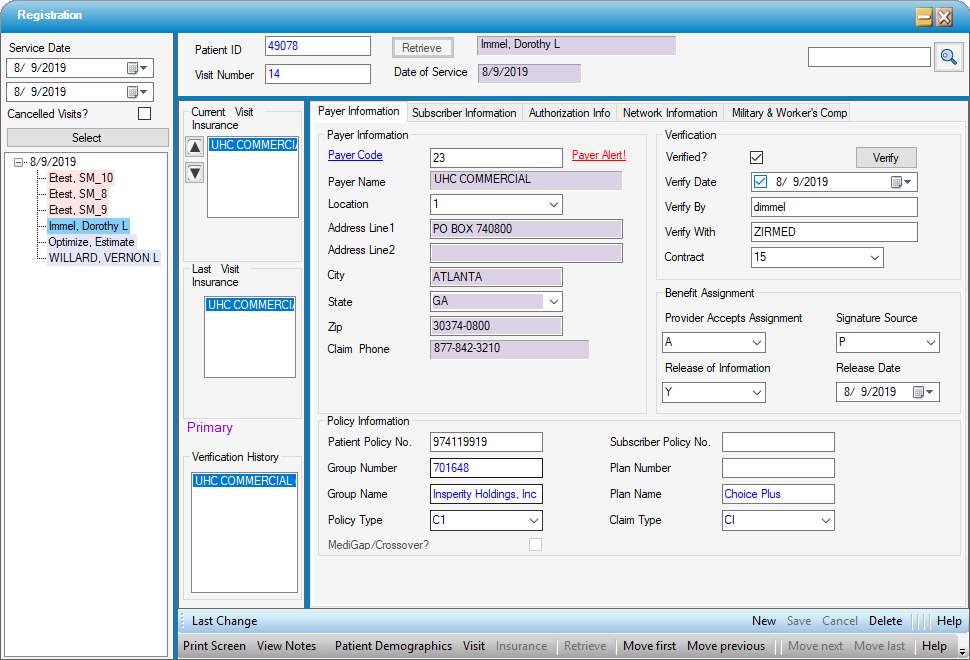Open calendar picker for first Service Date
Screen dimensions: 970x660
pos(137,68)
